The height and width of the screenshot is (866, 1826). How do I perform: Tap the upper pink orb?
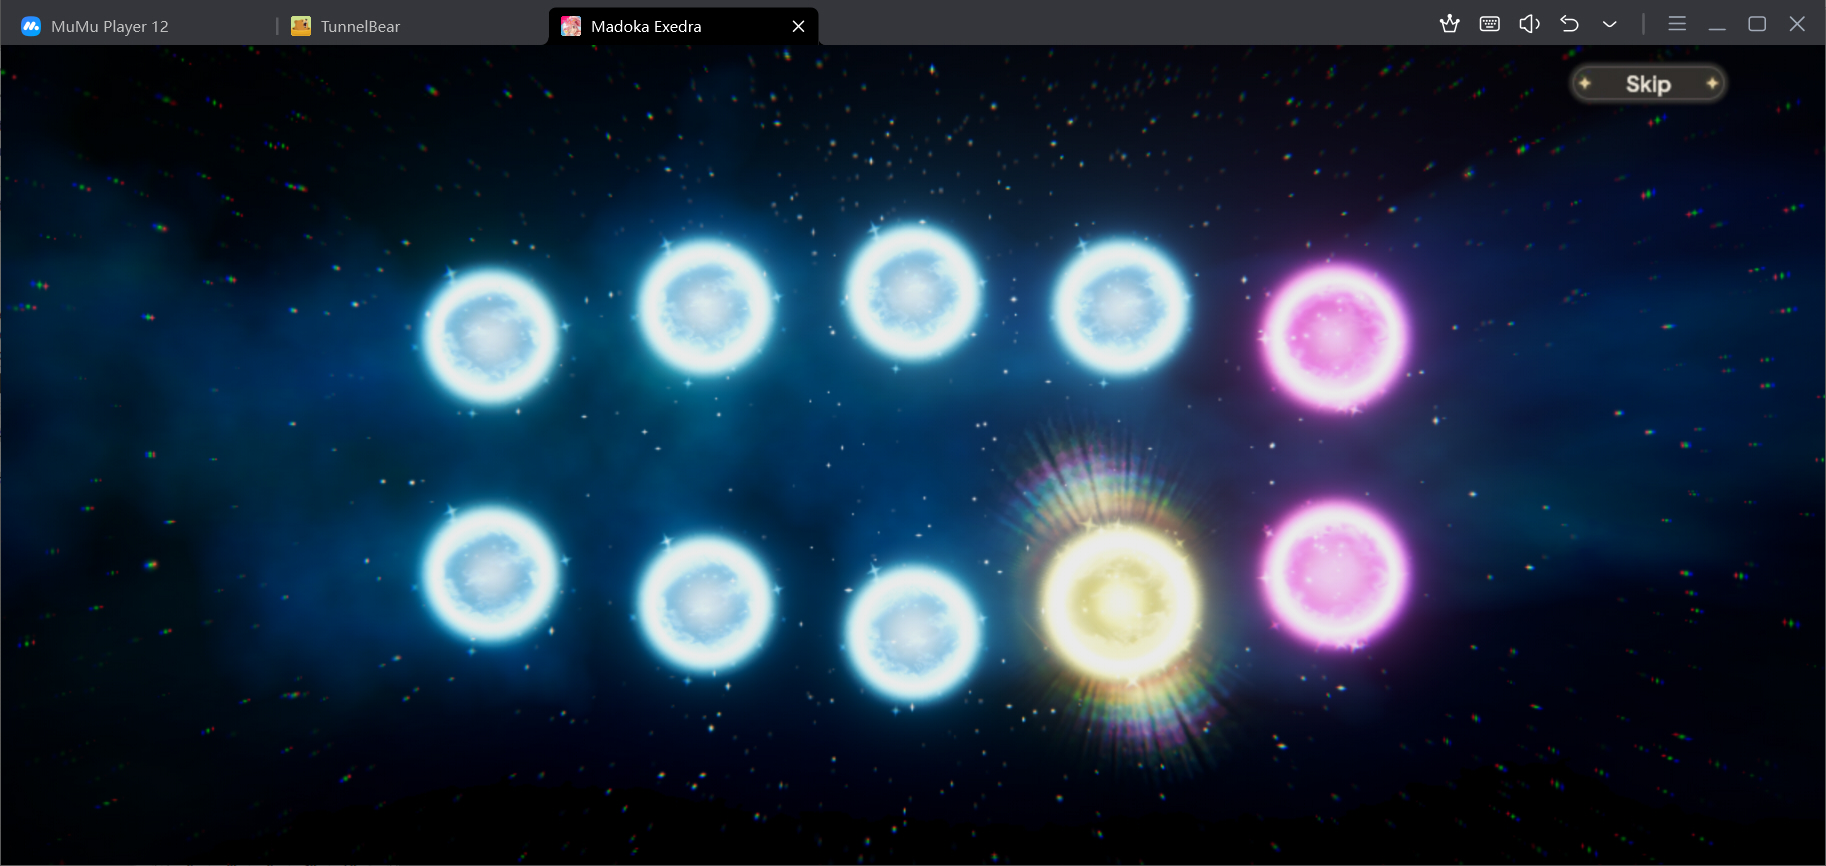coord(1333,336)
